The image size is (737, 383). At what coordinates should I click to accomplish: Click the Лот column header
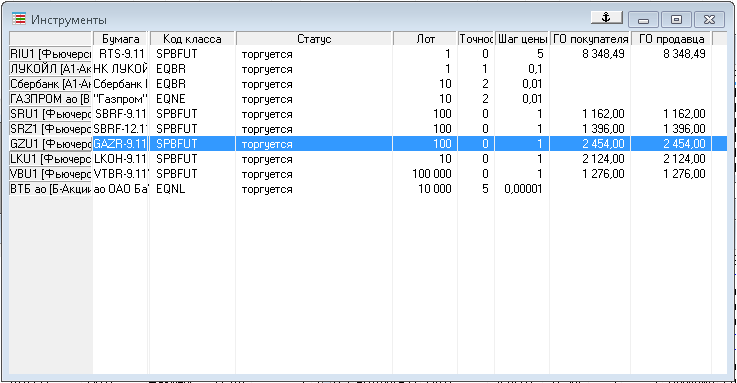(x=425, y=39)
